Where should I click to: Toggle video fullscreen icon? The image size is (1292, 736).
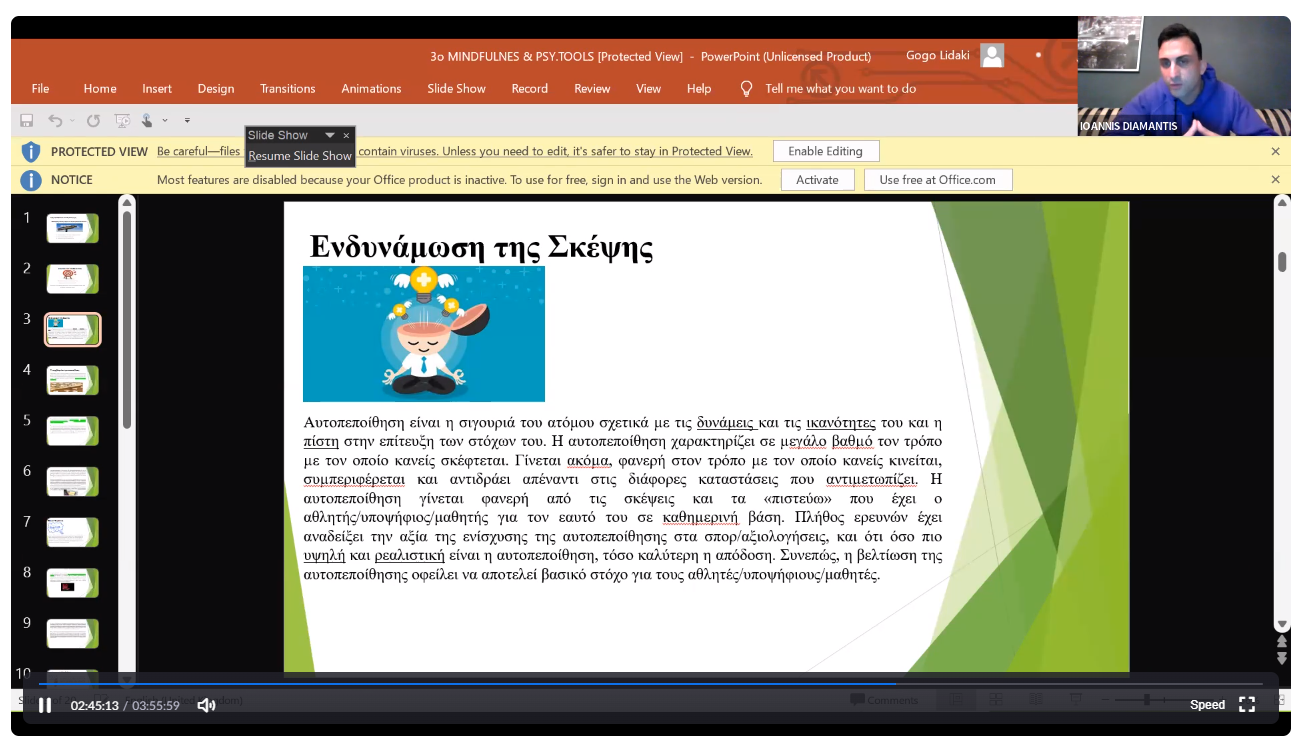click(1247, 705)
